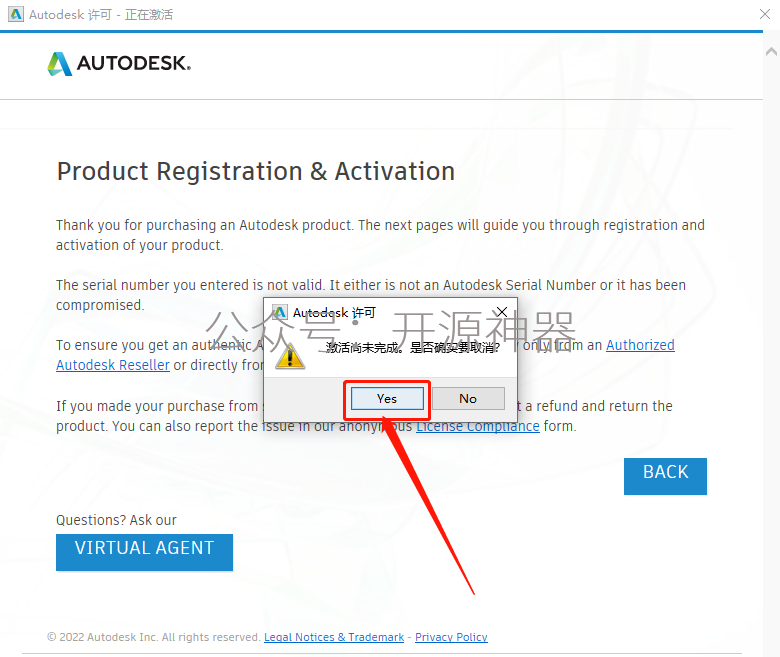Click the Autodesk 许可 dialog title text
This screenshot has width=780, height=657.
click(334, 312)
